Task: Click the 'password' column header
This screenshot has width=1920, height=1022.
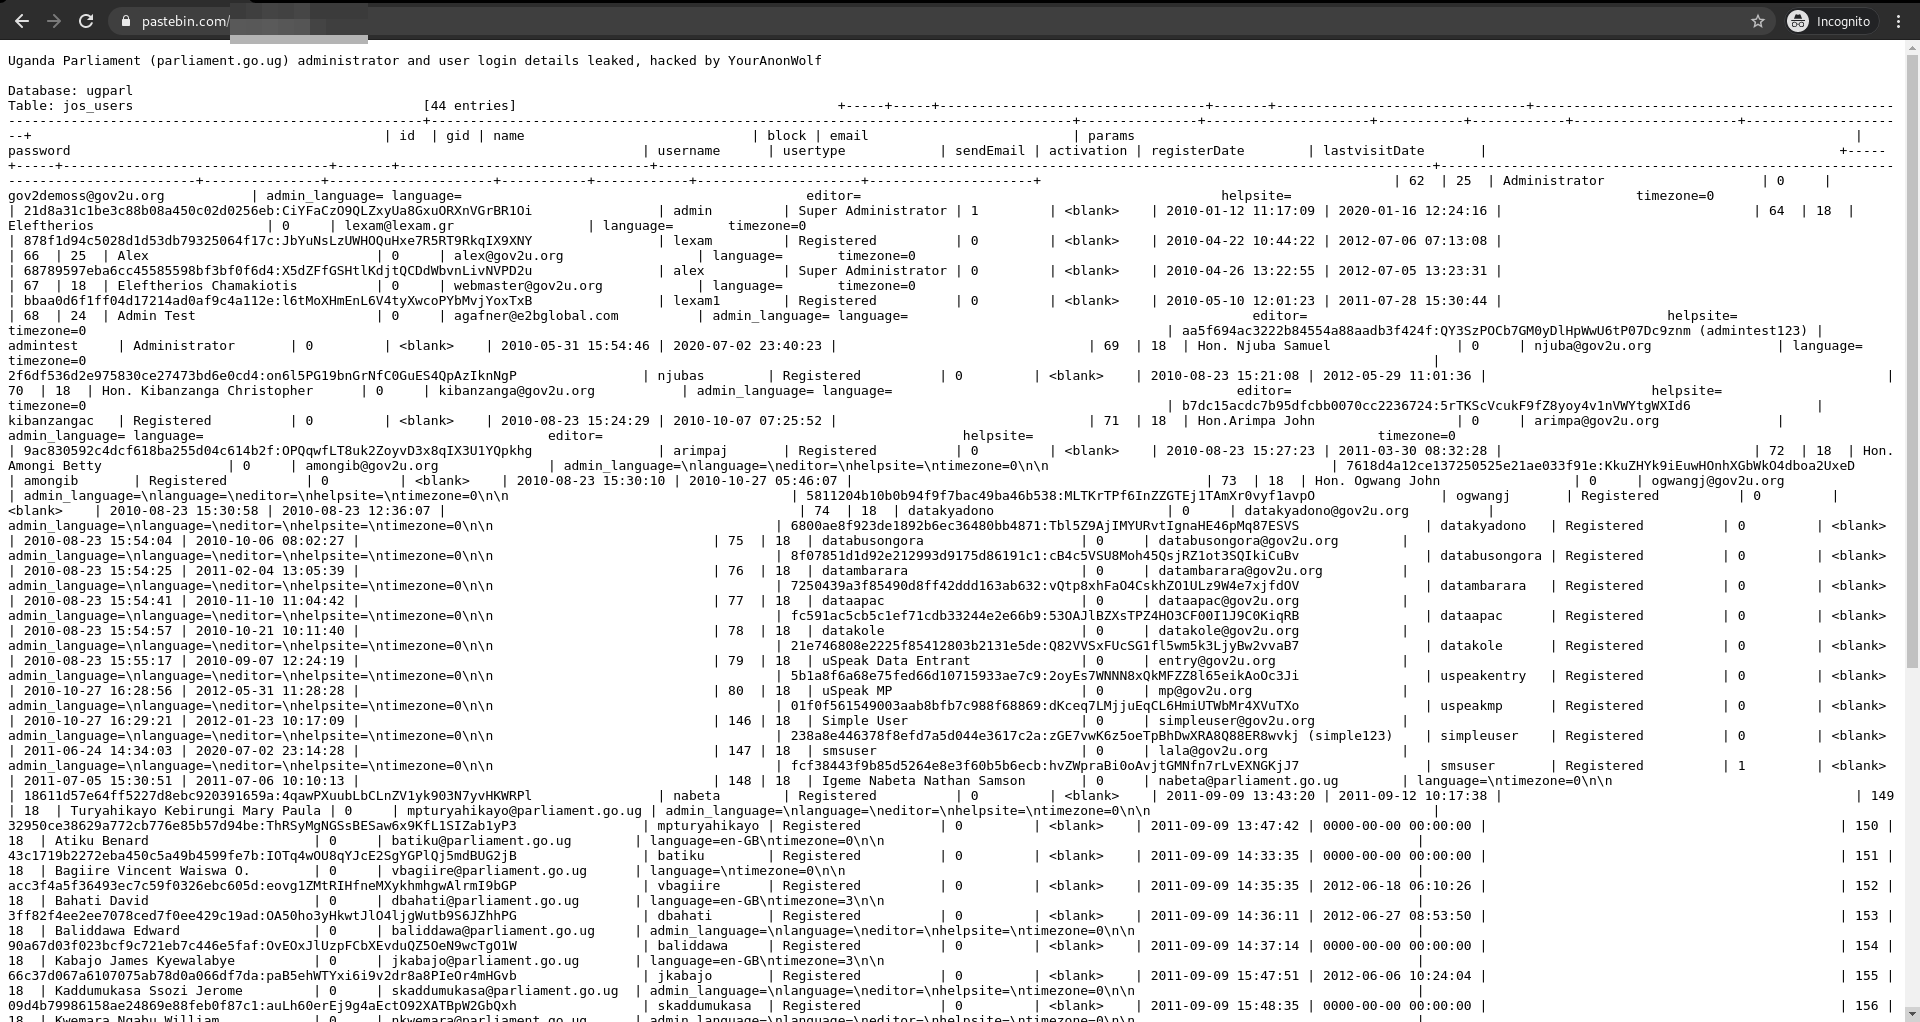Action: click(39, 151)
